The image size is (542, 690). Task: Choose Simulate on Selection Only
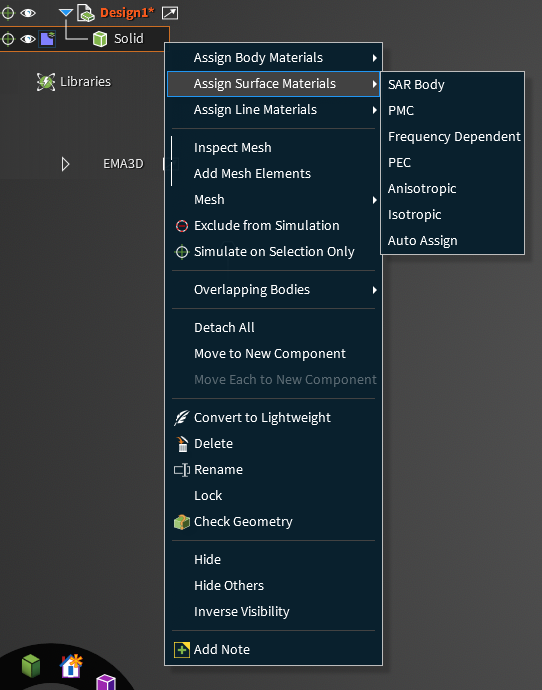click(273, 251)
